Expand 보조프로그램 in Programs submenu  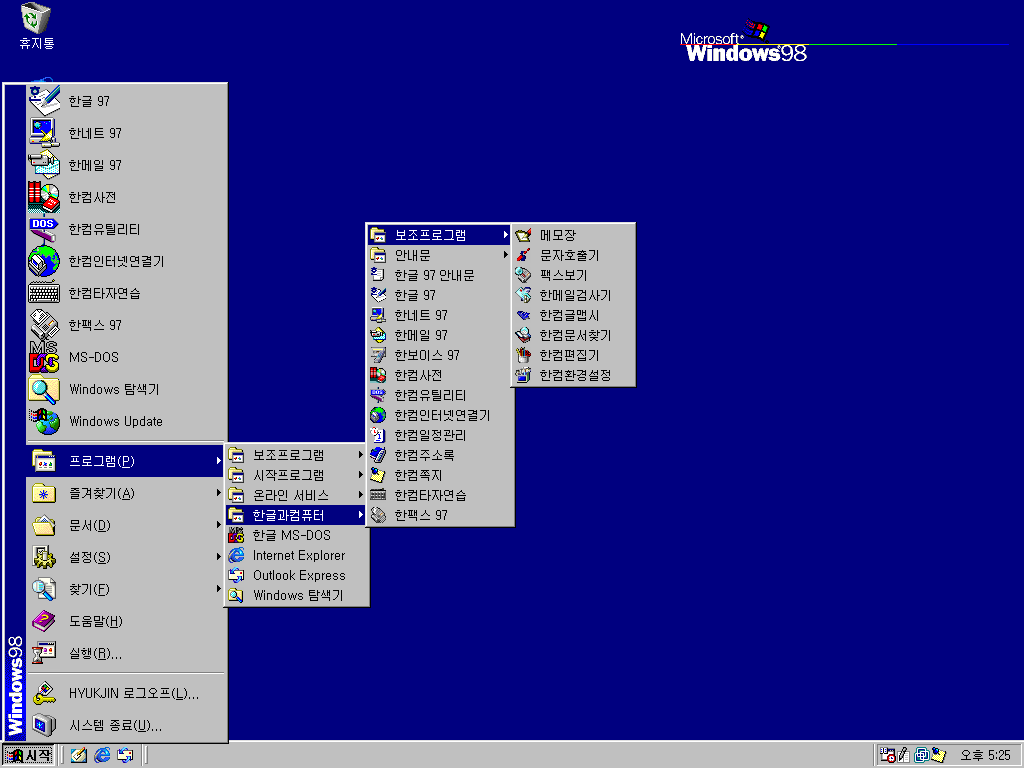(296, 455)
